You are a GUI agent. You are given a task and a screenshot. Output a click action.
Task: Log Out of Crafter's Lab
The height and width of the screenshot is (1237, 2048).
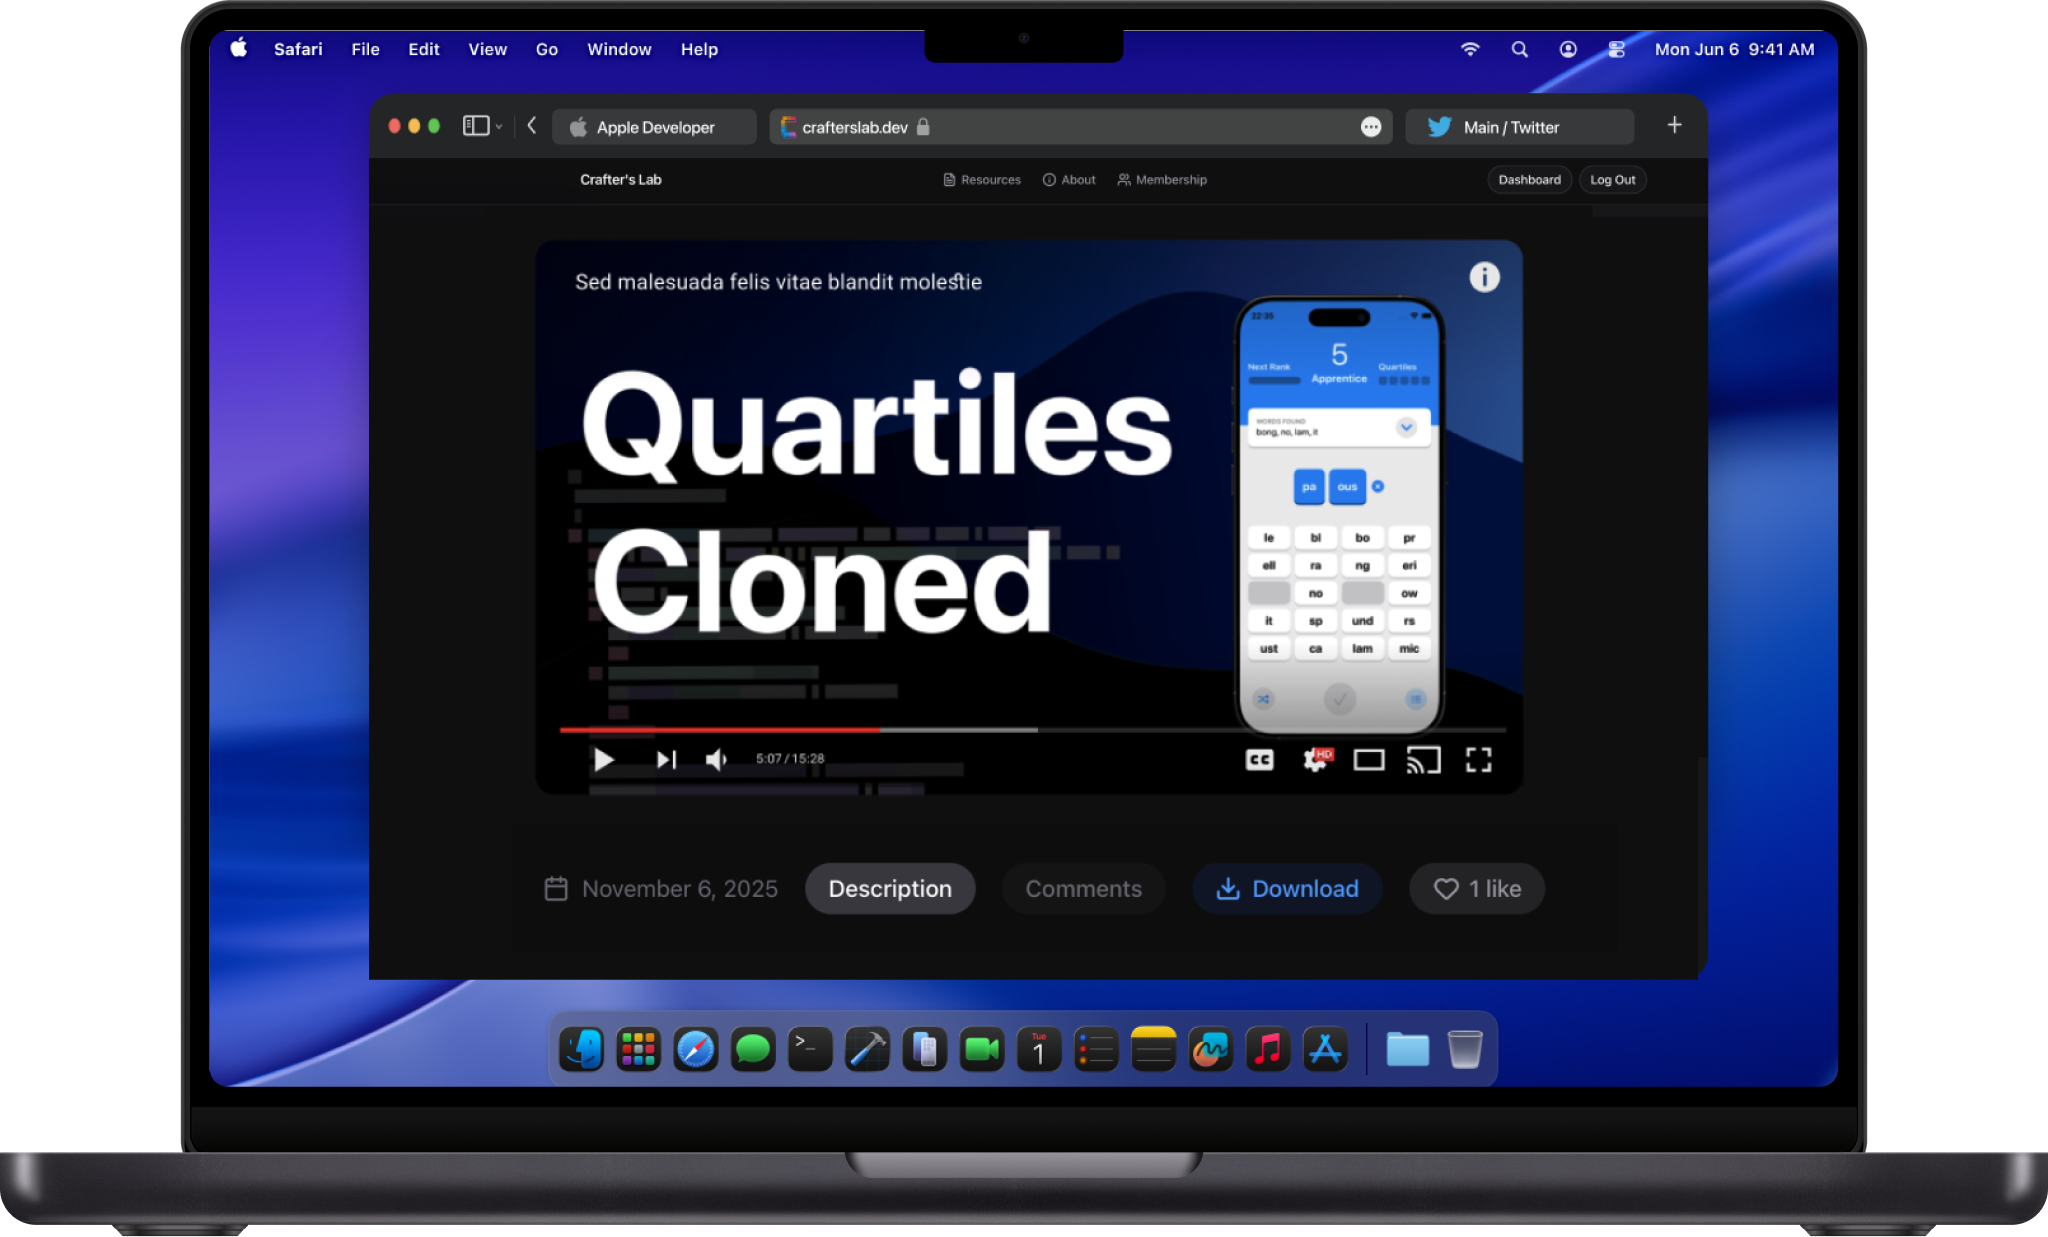coord(1612,180)
